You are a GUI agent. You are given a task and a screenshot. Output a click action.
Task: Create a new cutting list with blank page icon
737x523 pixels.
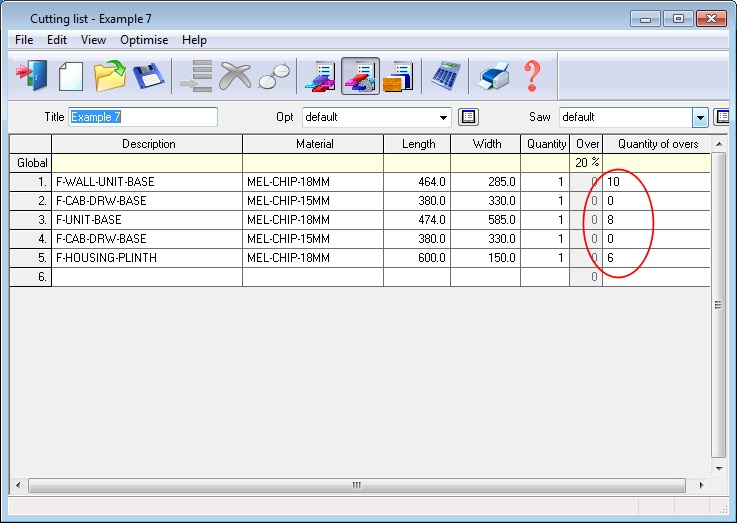pos(71,76)
